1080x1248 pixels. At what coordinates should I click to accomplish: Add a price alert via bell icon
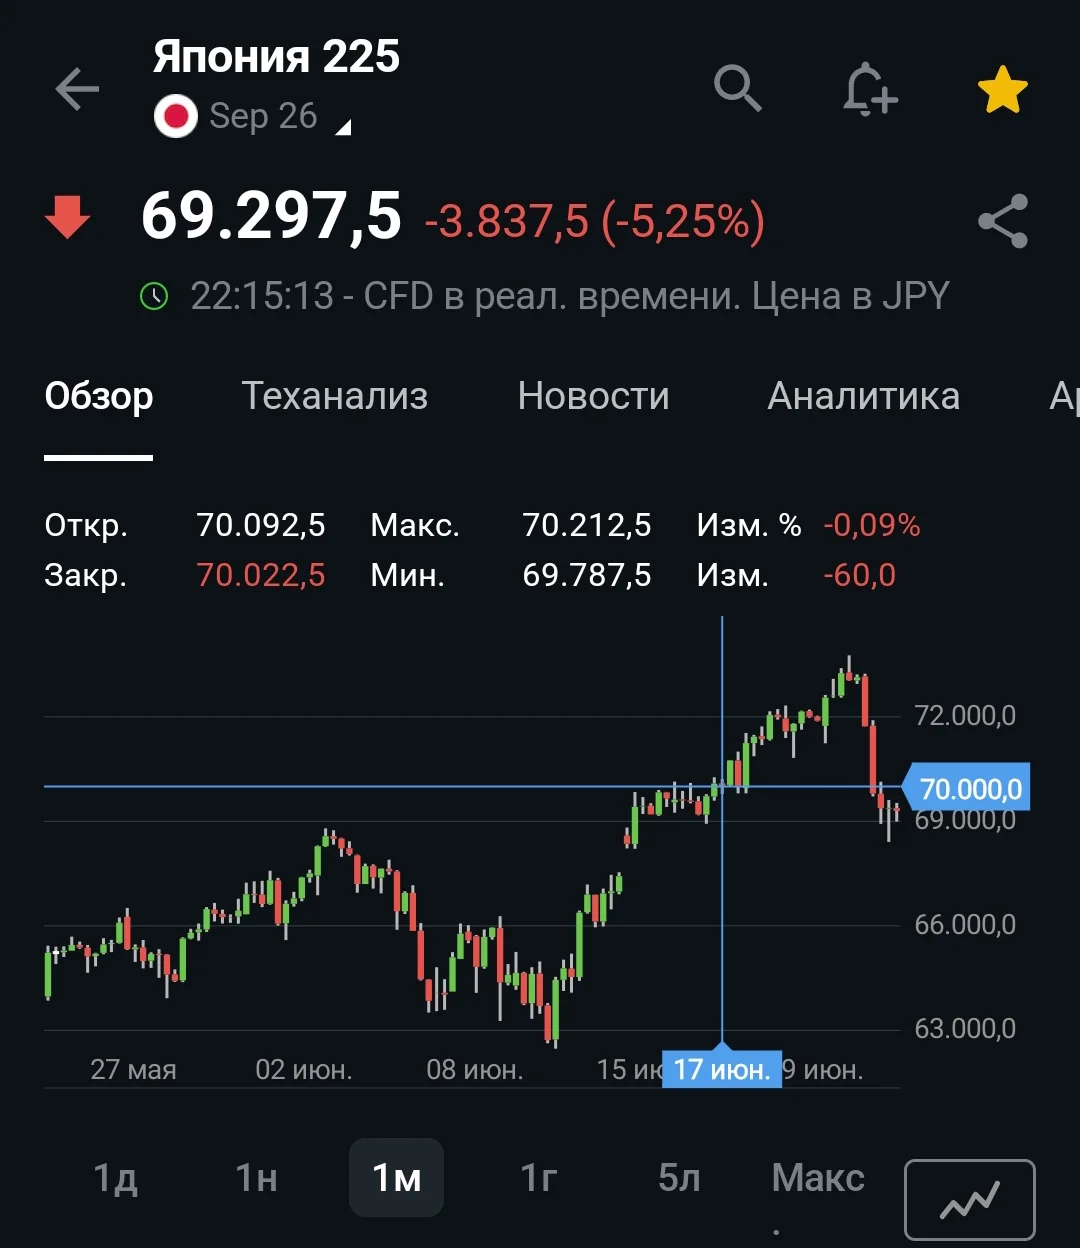pyautogui.click(x=869, y=89)
